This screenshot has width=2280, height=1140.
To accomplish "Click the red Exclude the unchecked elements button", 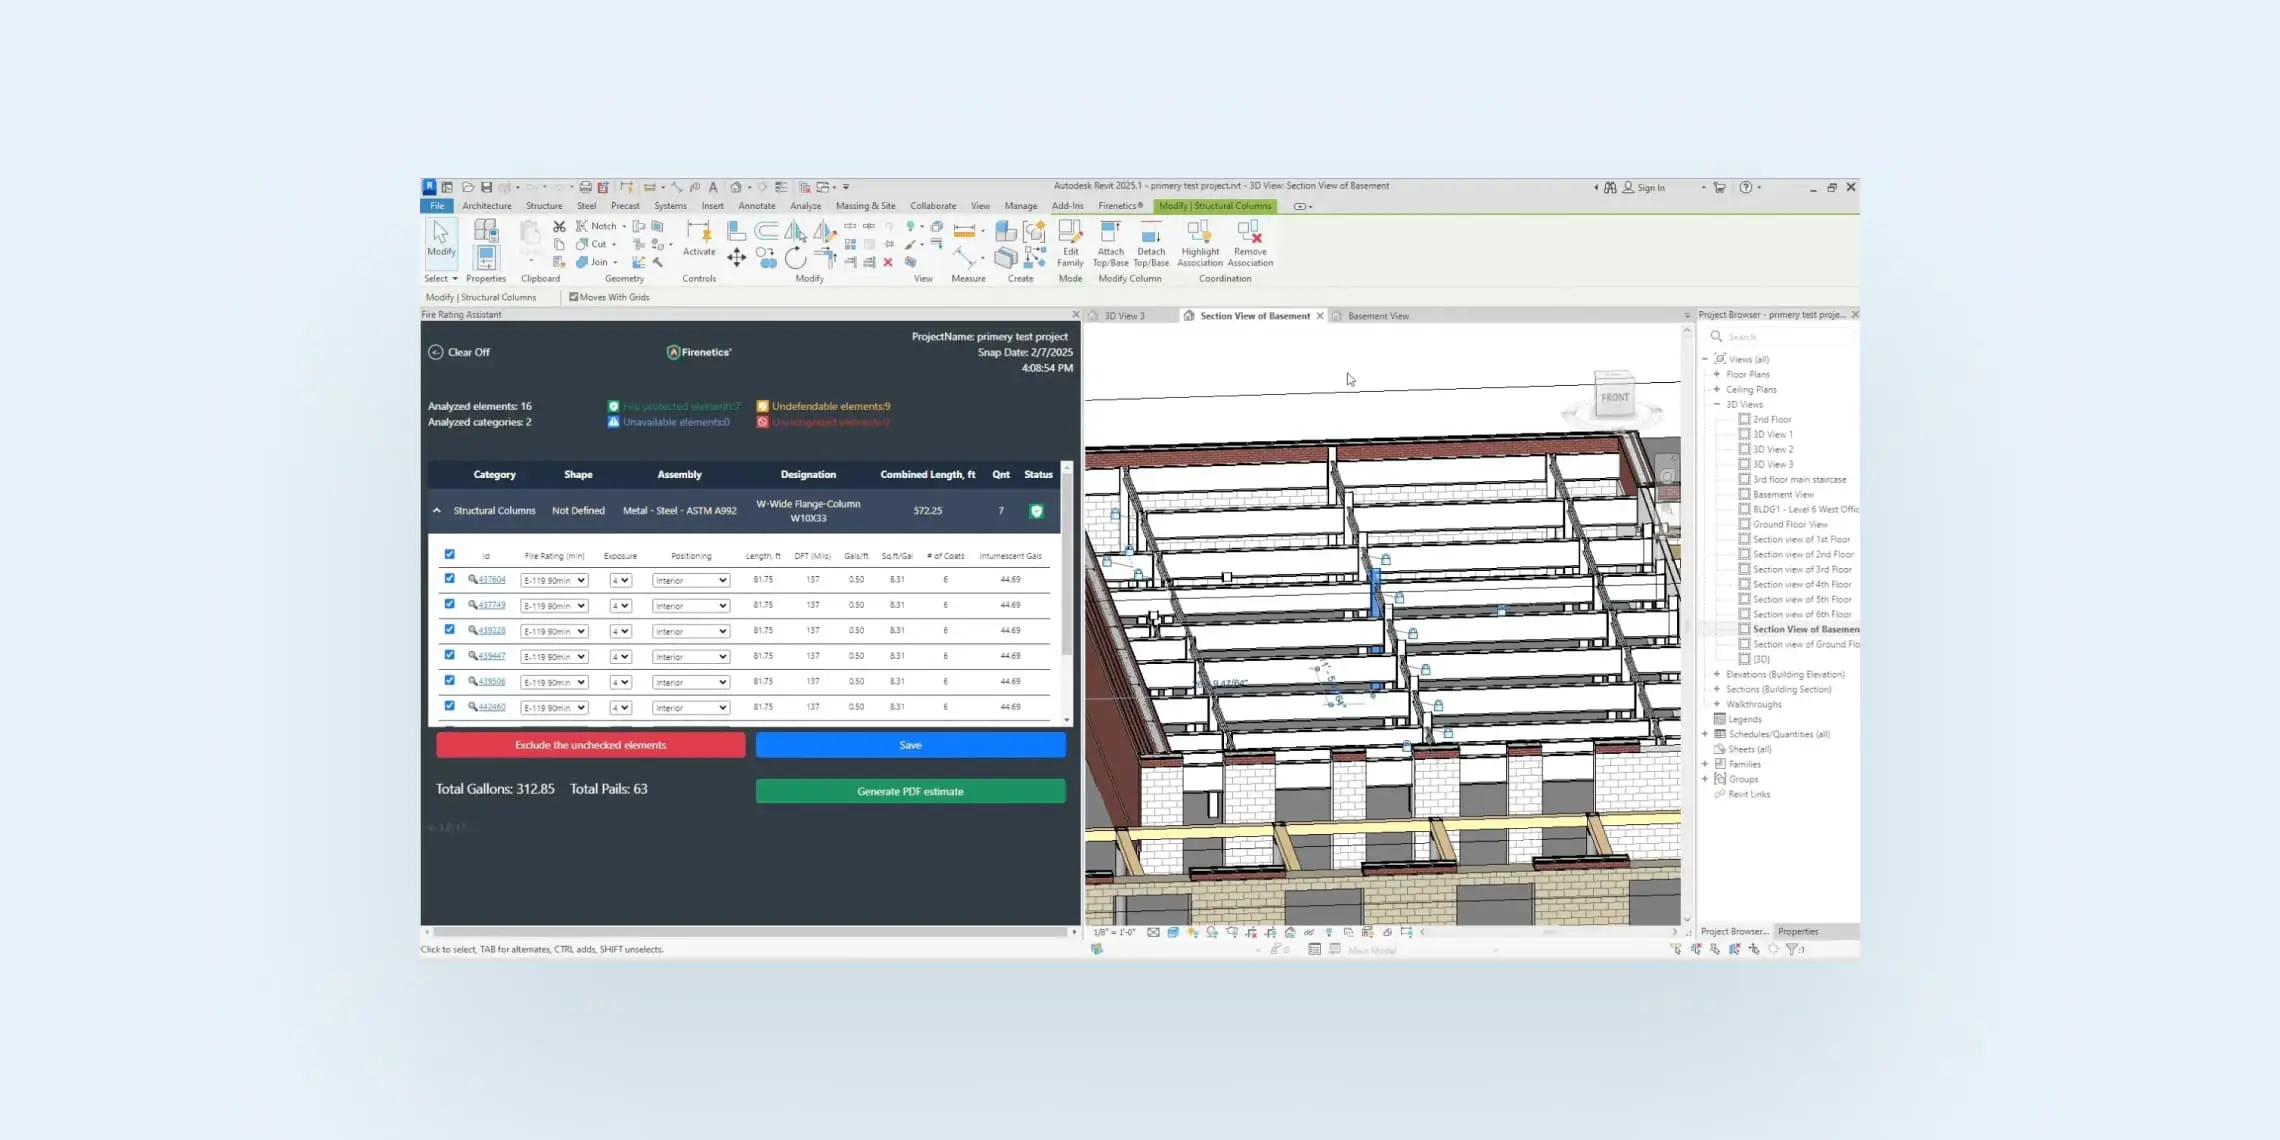I will pos(590,745).
